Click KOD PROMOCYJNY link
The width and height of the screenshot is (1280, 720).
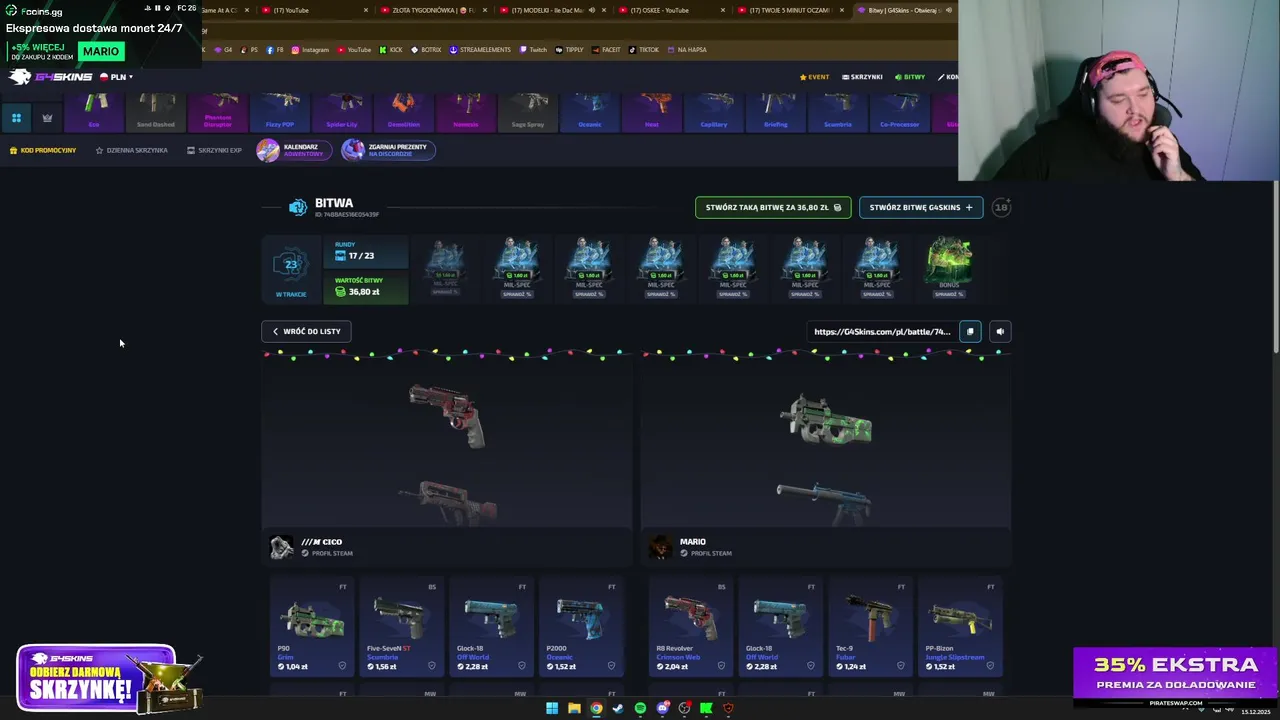(x=43, y=150)
